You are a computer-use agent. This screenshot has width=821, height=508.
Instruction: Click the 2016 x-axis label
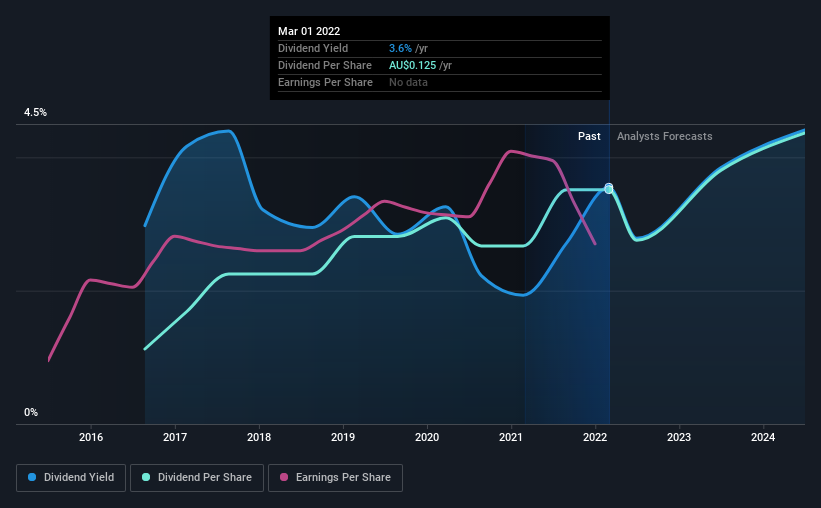point(91,437)
